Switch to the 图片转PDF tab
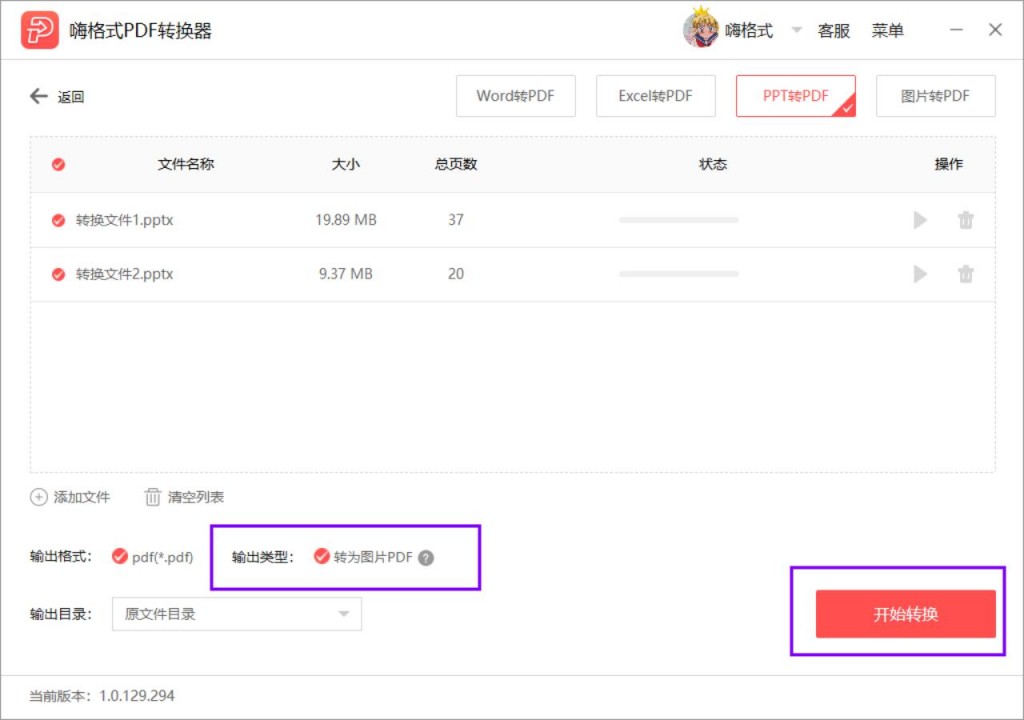Screen dimensions: 1024x720 pyautogui.click(x=935, y=96)
